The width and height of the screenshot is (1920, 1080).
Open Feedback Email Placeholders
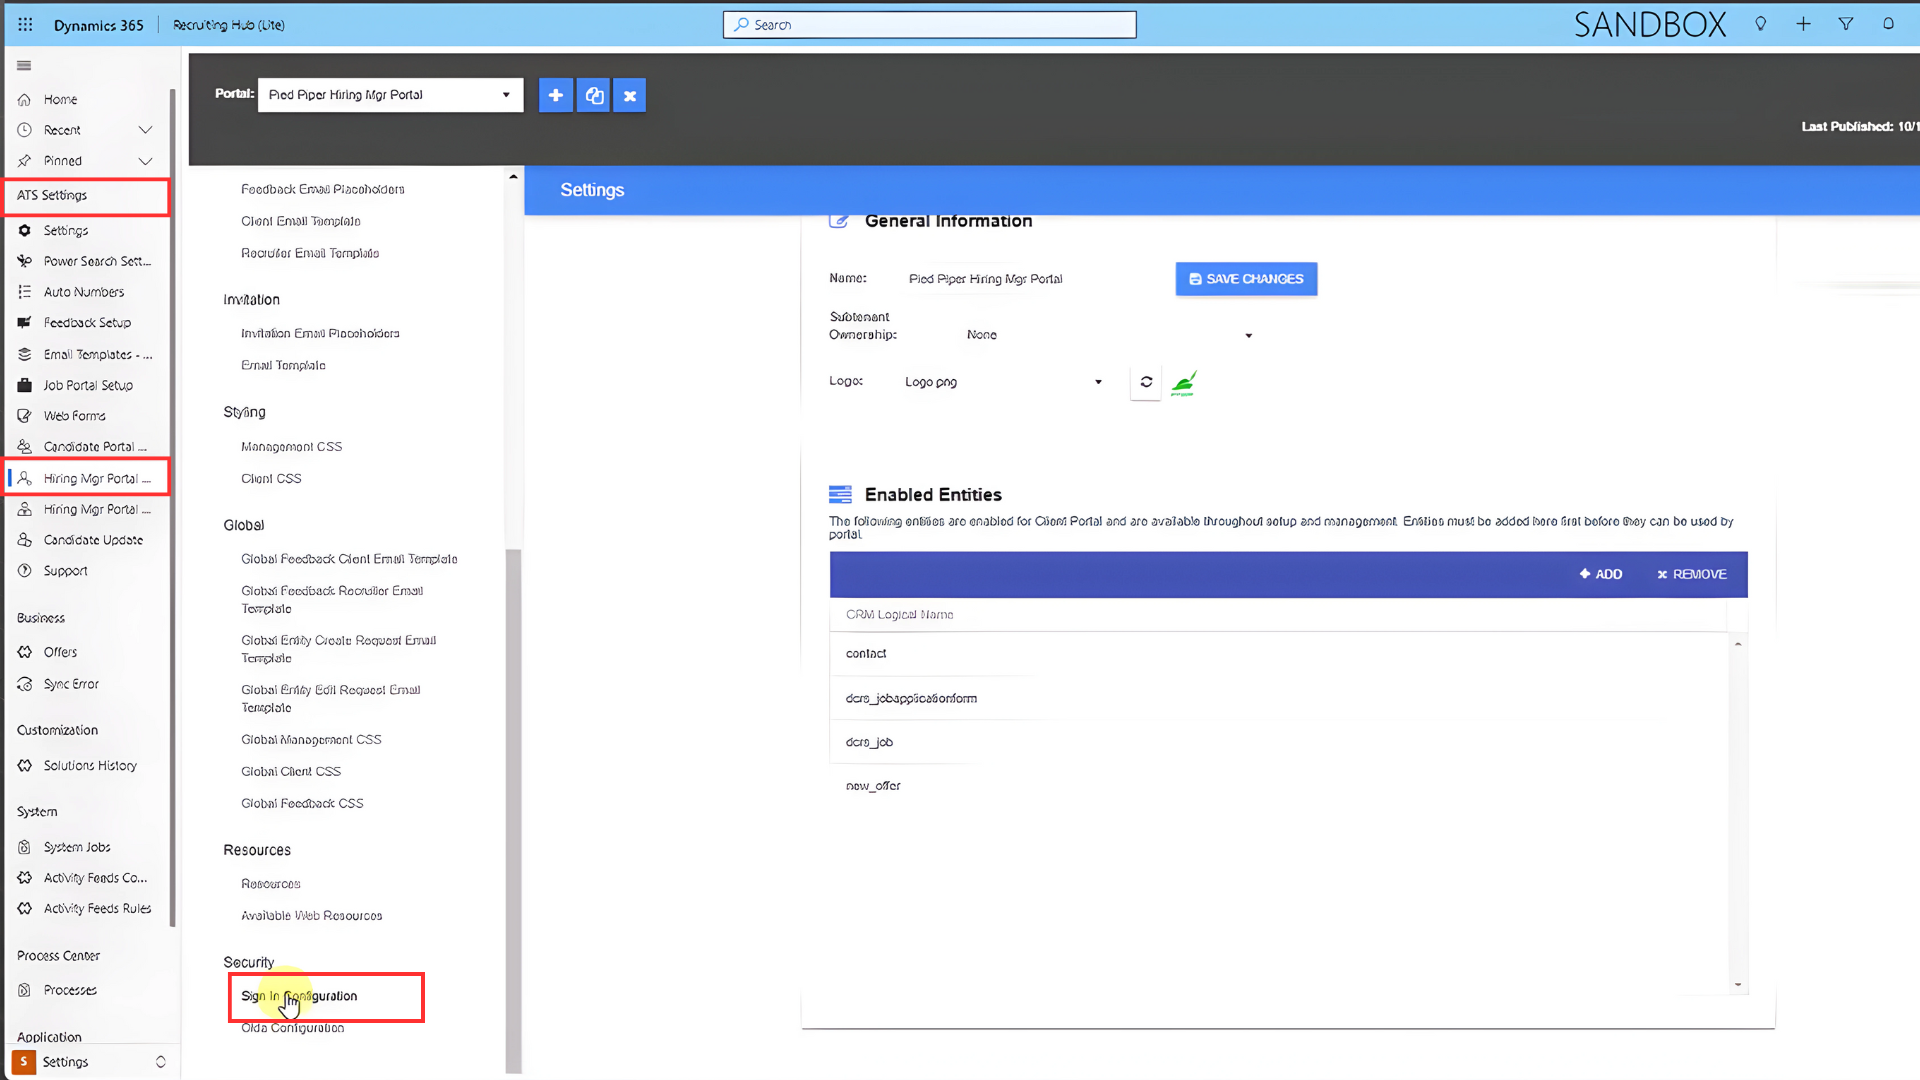(323, 190)
